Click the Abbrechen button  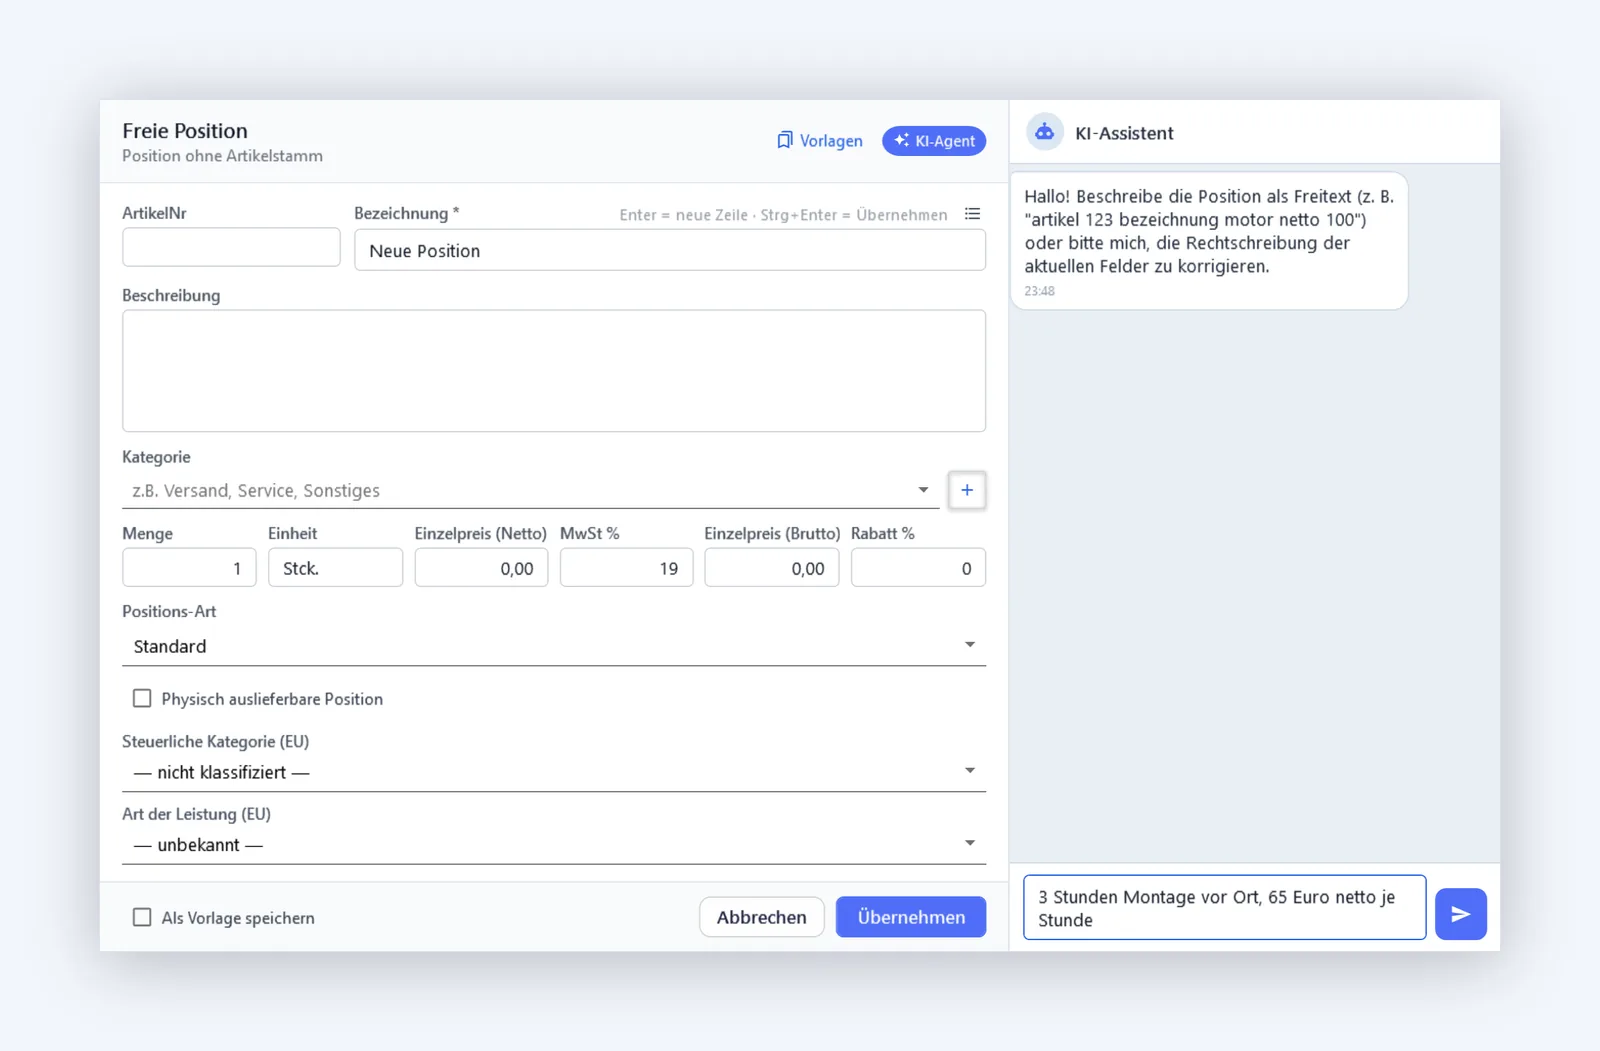(762, 917)
